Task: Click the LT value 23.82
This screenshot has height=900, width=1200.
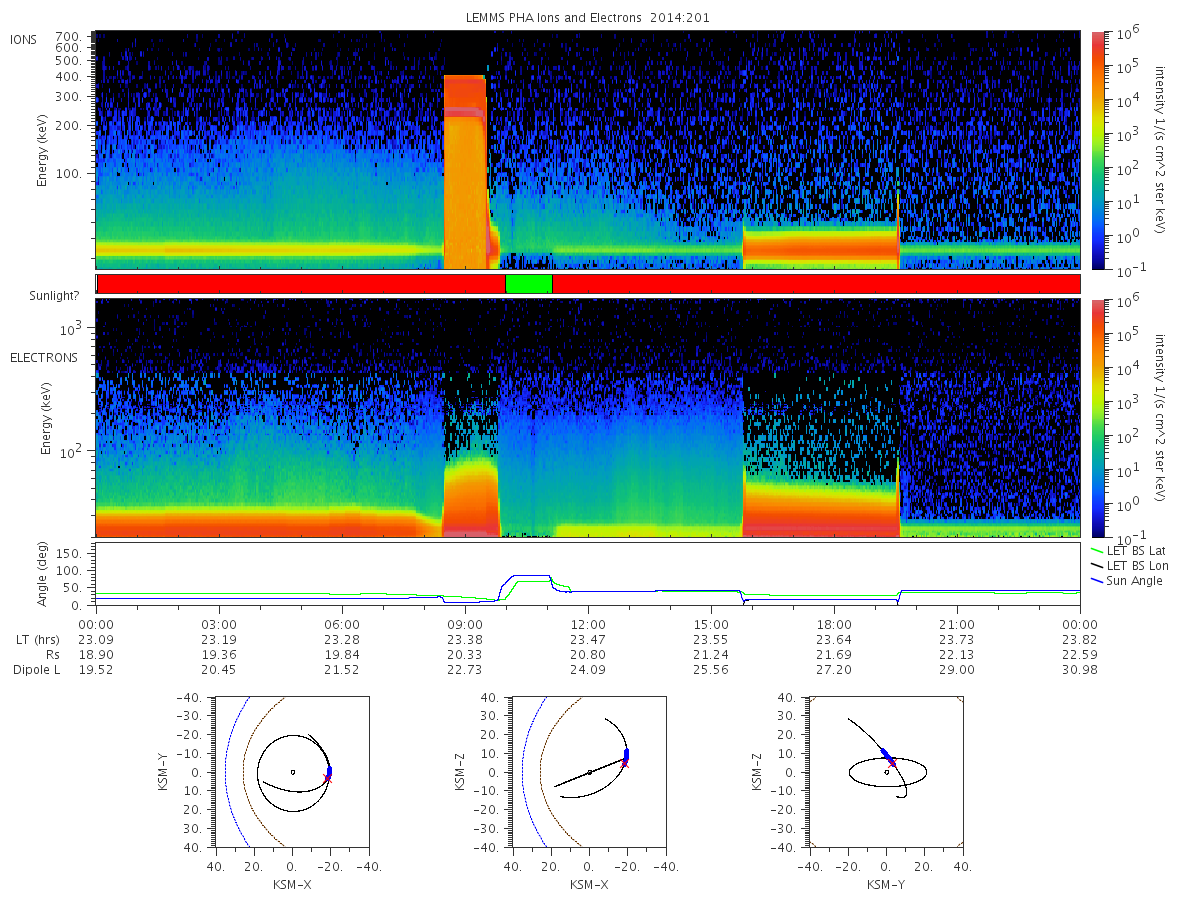Action: pyautogui.click(x=1080, y=640)
